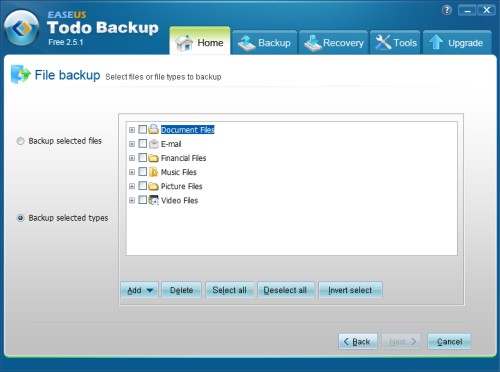Click the house icon on Home tab
This screenshot has width=500, height=372.
tap(184, 43)
